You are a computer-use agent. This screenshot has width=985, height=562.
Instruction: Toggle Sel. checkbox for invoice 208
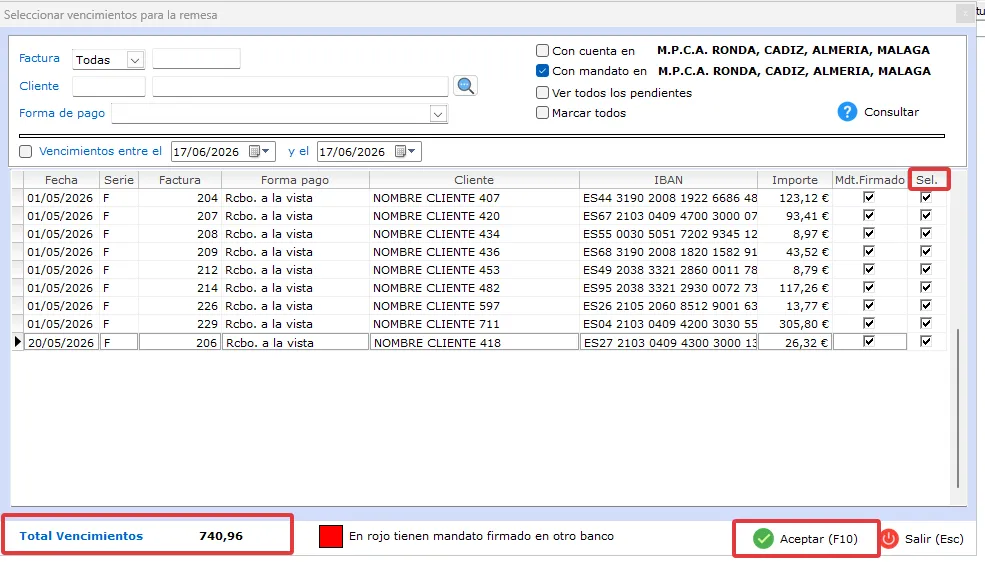pyautogui.click(x=925, y=233)
